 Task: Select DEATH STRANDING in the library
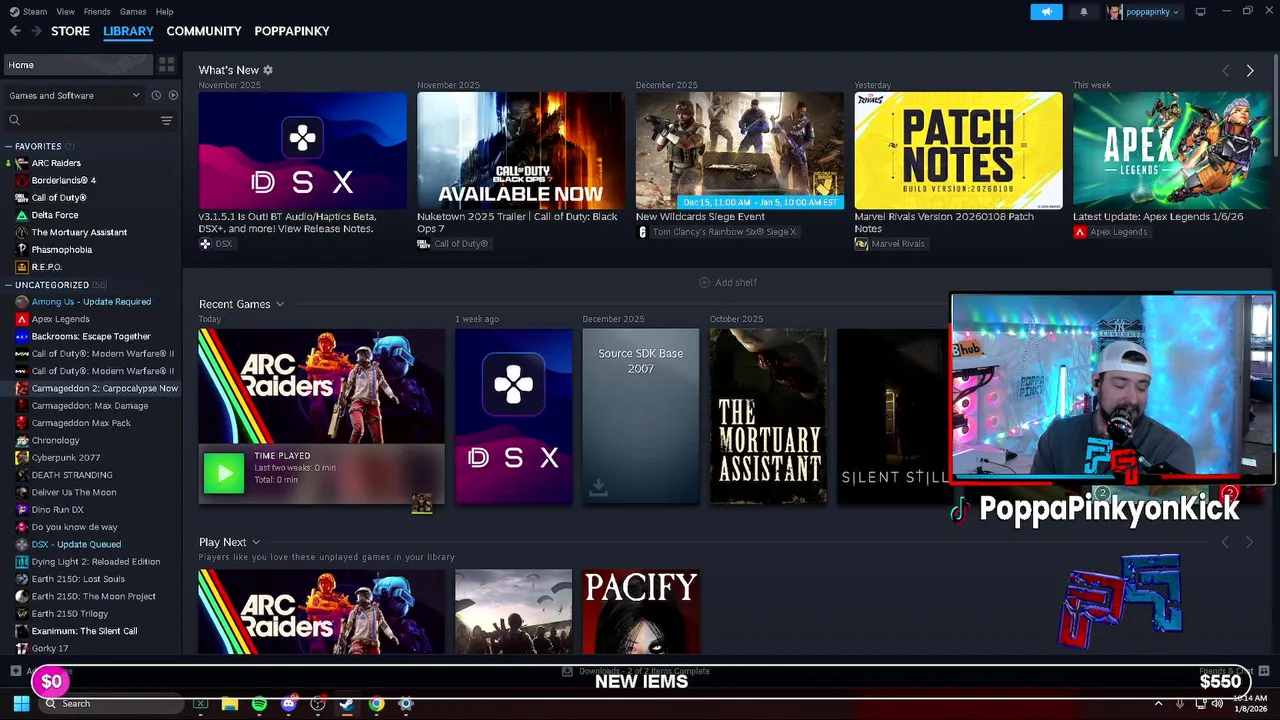[72, 475]
